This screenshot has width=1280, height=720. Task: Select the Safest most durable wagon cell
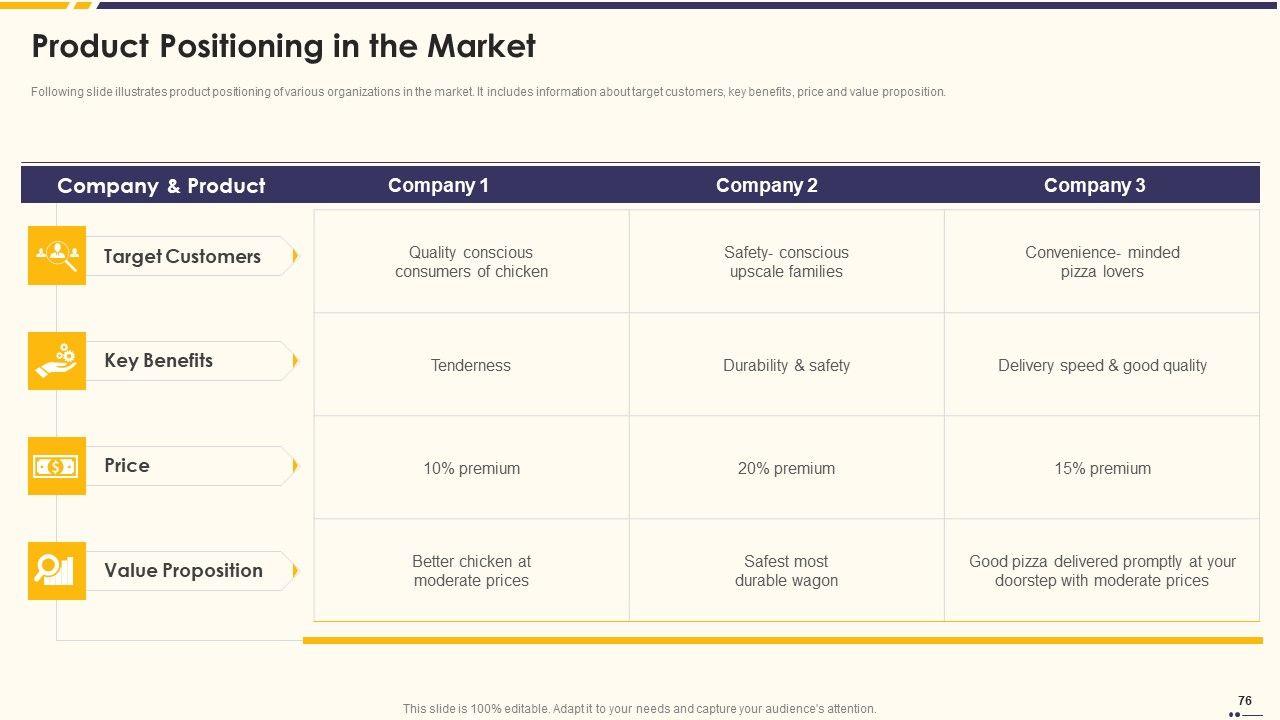tap(786, 571)
